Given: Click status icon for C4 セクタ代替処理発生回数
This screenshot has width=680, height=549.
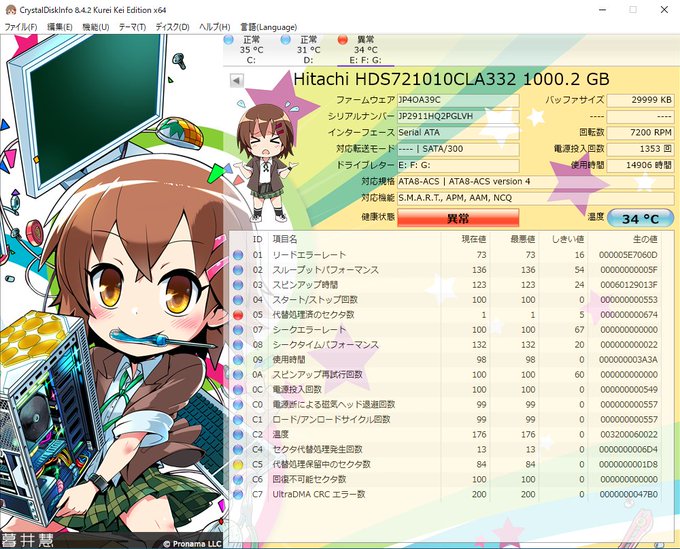Looking at the screenshot, I should (x=238, y=449).
